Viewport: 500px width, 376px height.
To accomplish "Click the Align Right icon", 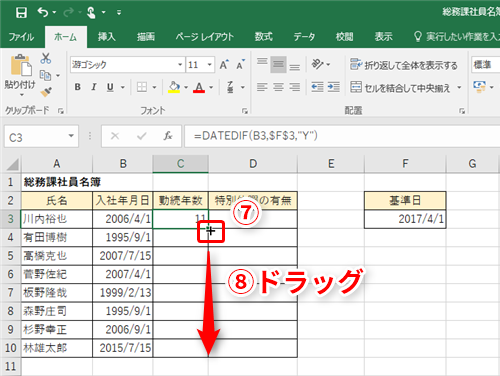I will [x=294, y=87].
